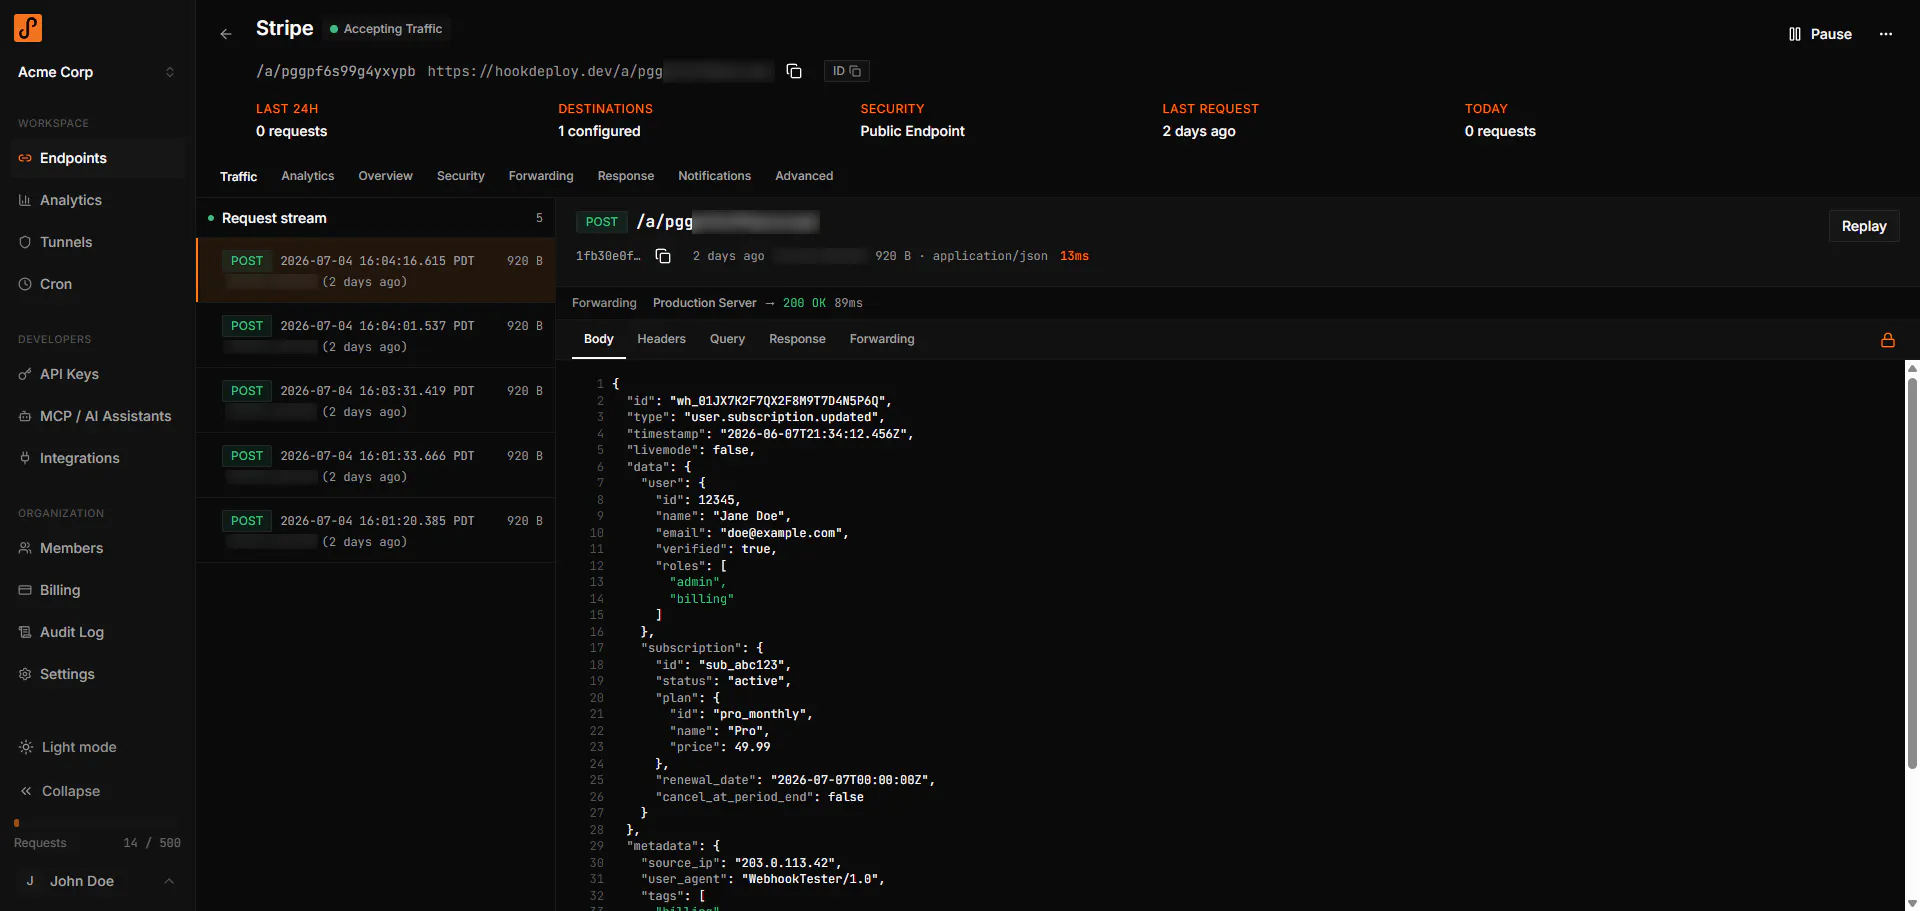
Task: Copy the request ID 1fb30e0f
Action: tap(663, 256)
